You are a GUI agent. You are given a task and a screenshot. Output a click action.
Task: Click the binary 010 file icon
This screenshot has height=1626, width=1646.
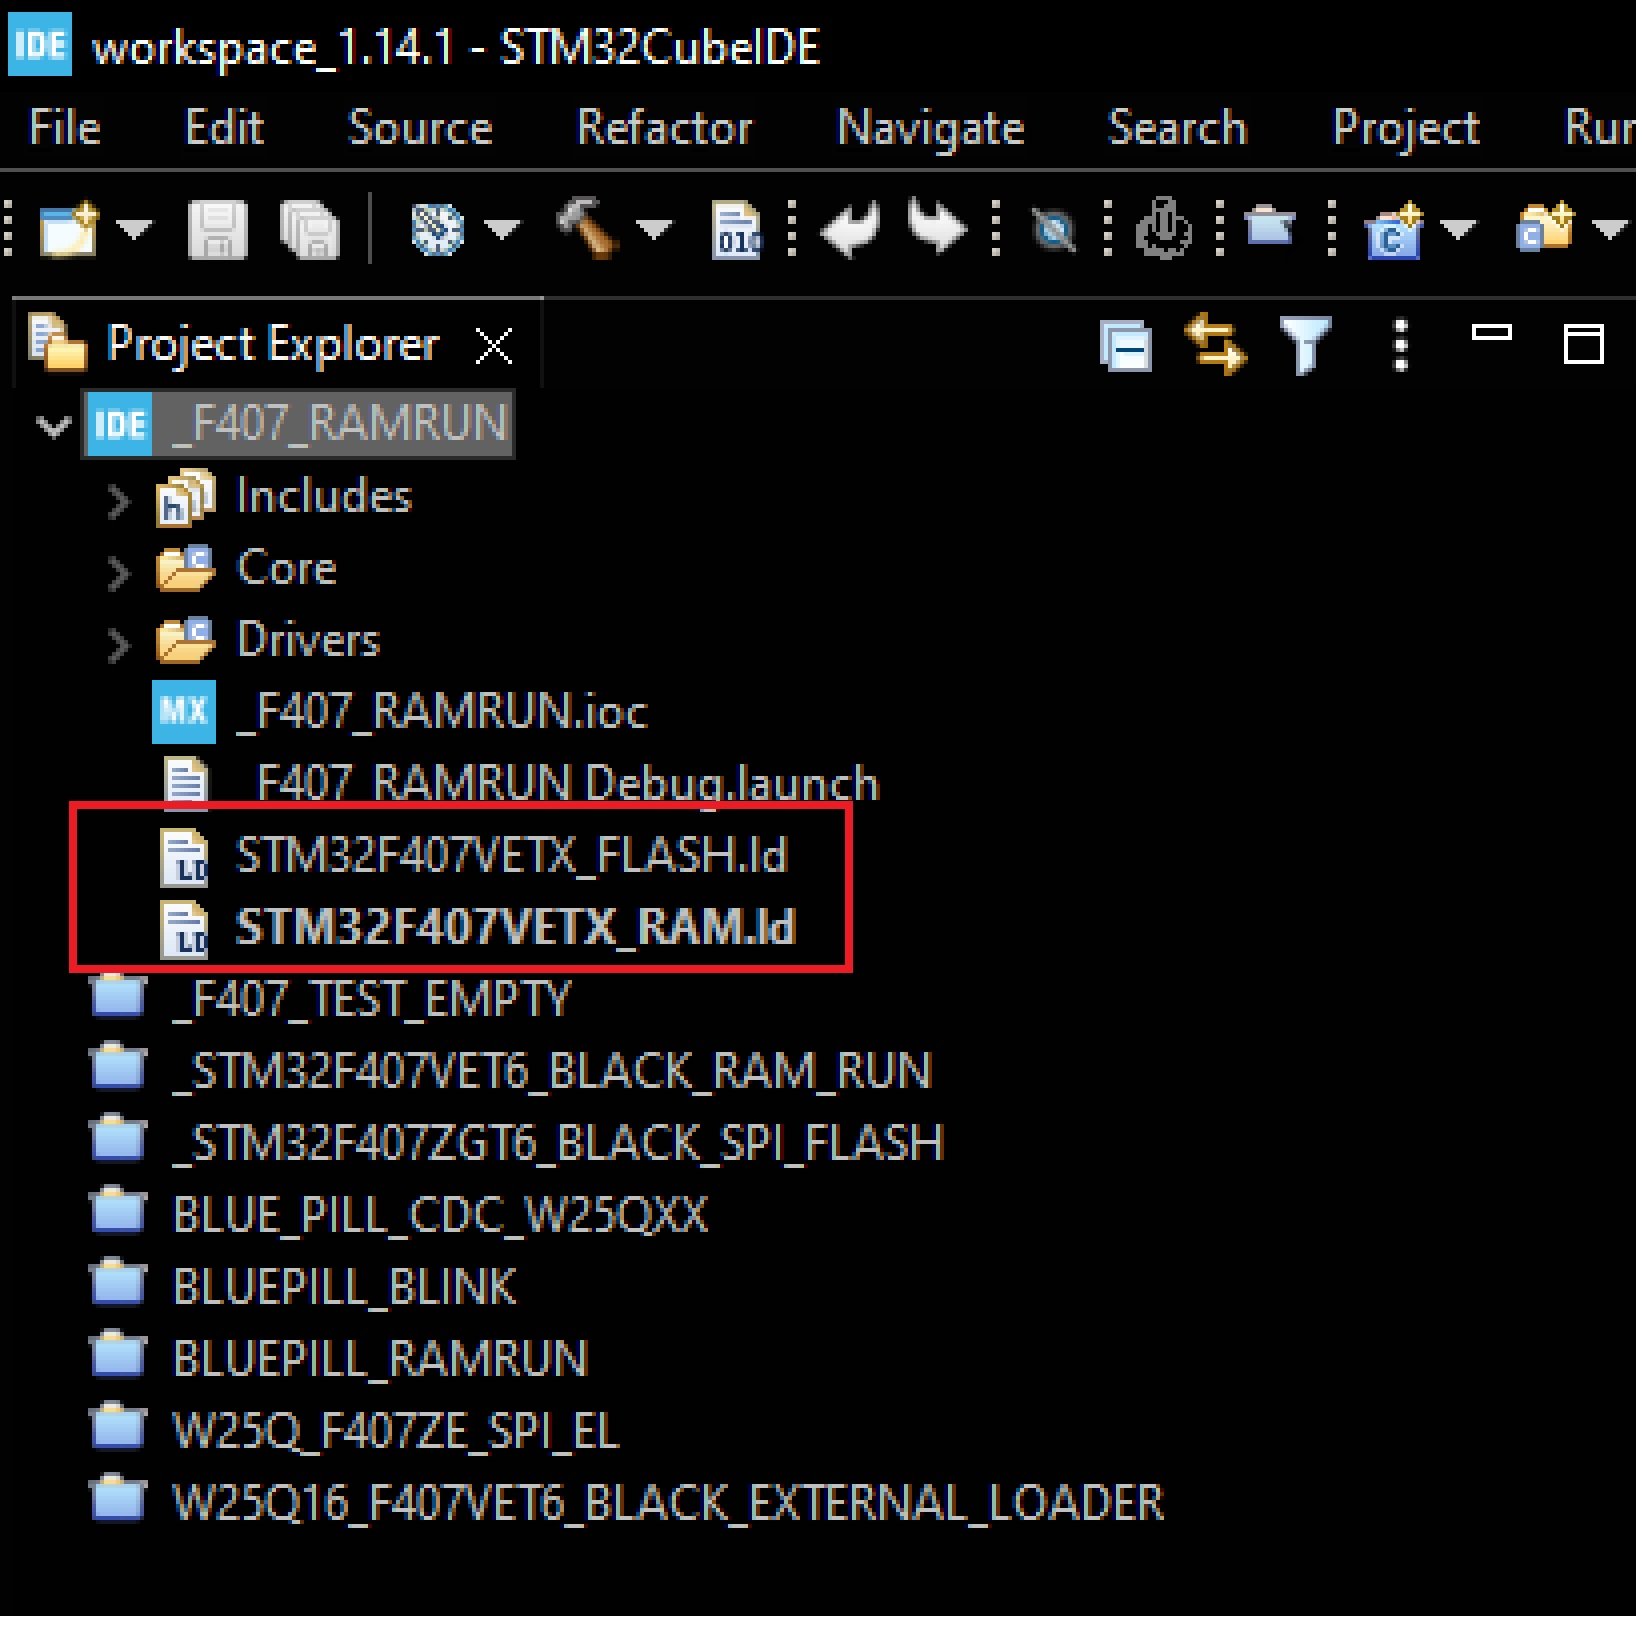[x=737, y=230]
